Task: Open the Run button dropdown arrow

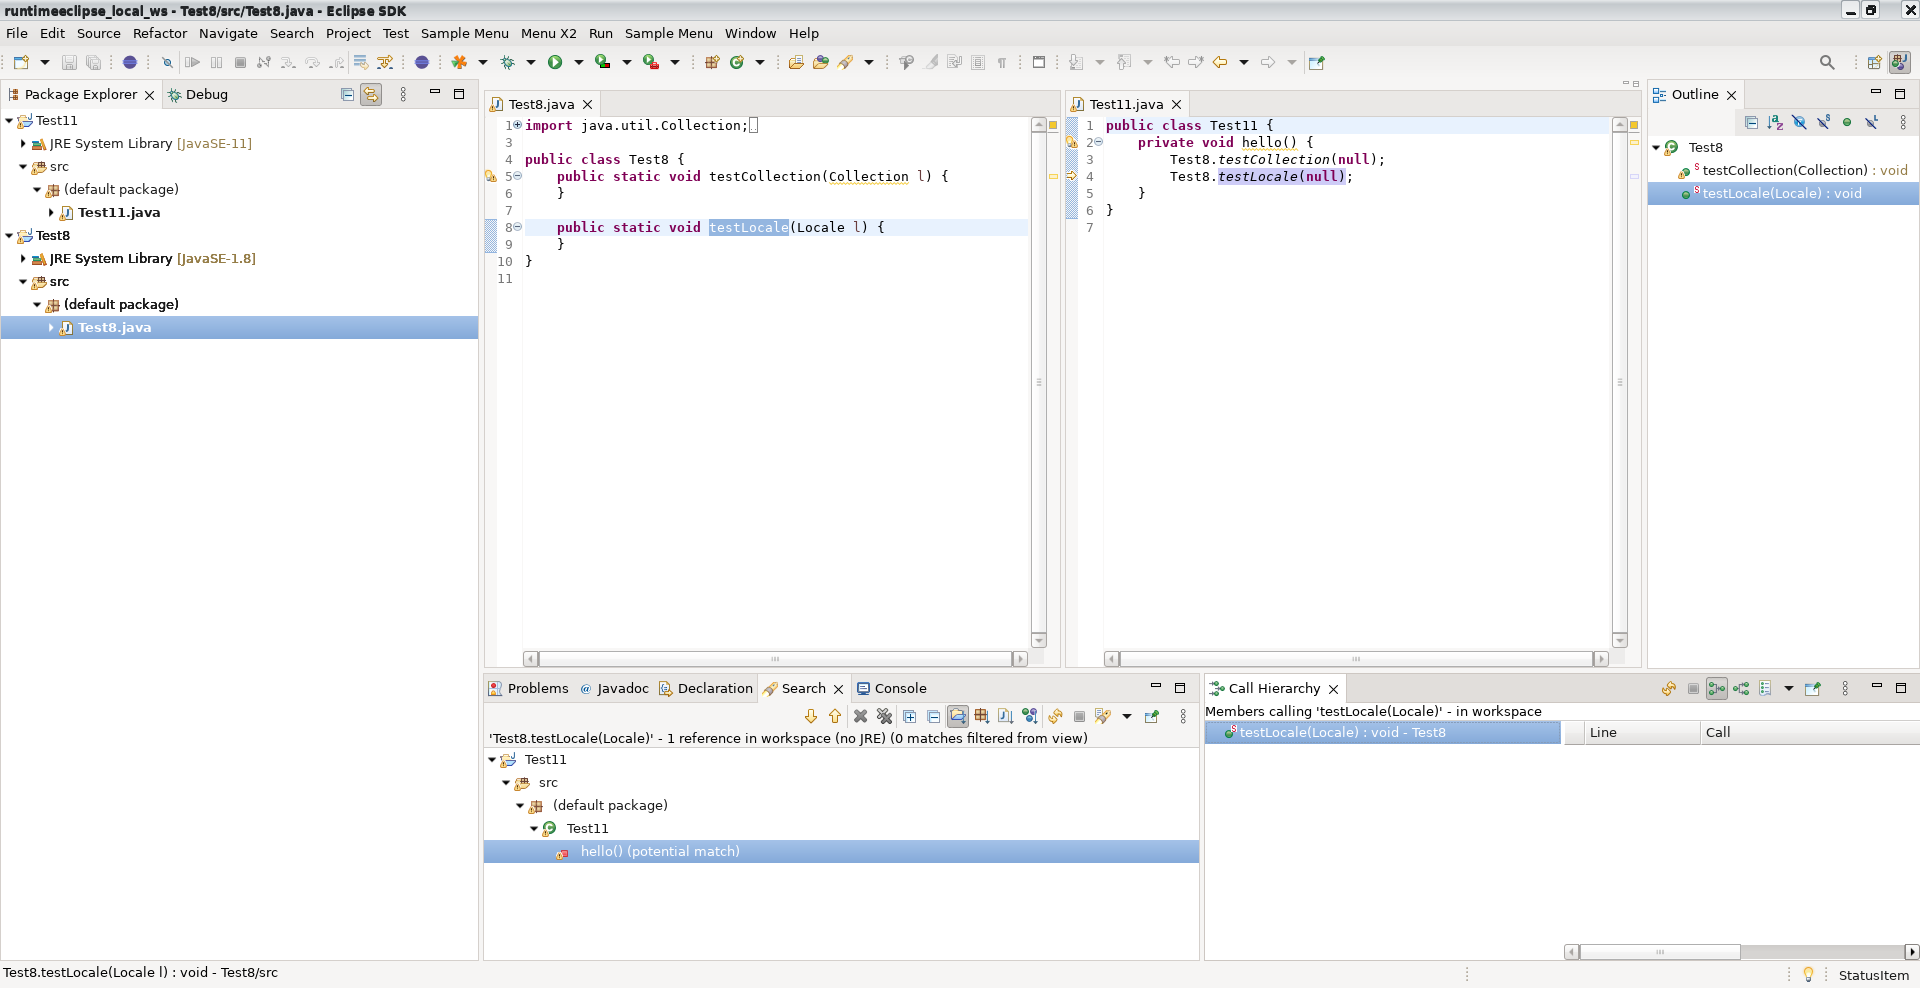Action: [578, 62]
